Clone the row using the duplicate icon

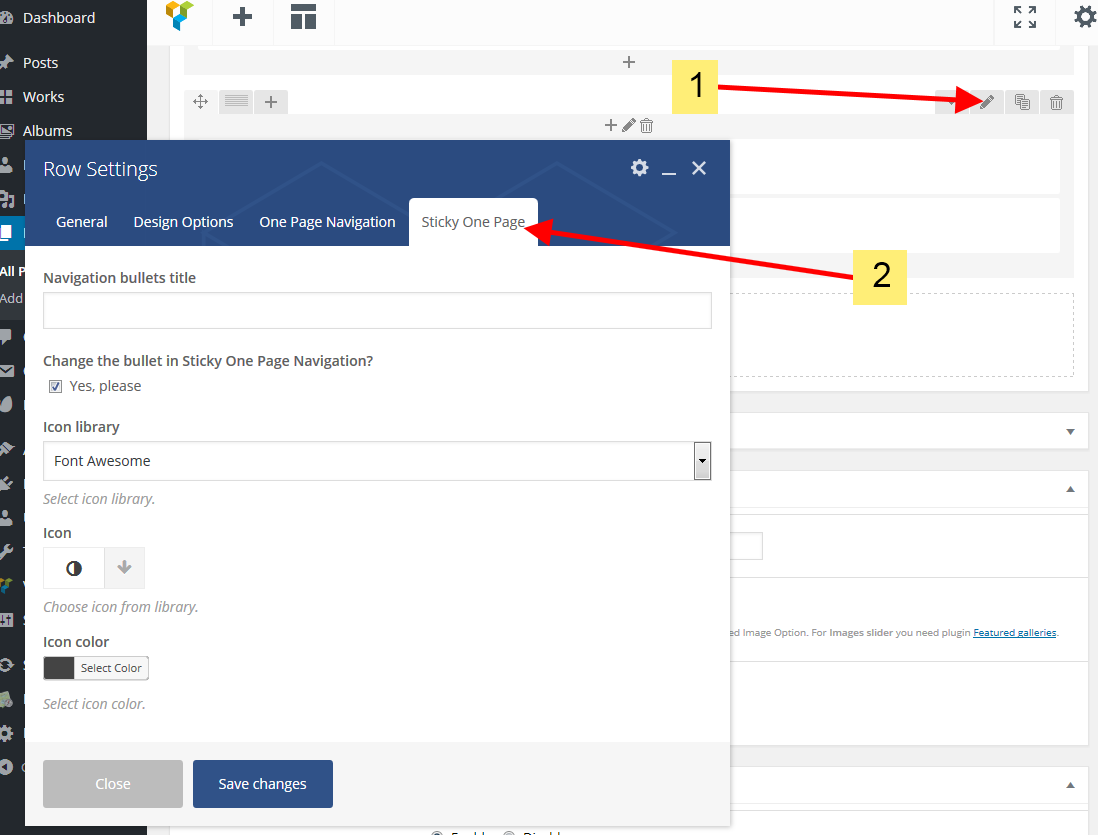point(1021,101)
